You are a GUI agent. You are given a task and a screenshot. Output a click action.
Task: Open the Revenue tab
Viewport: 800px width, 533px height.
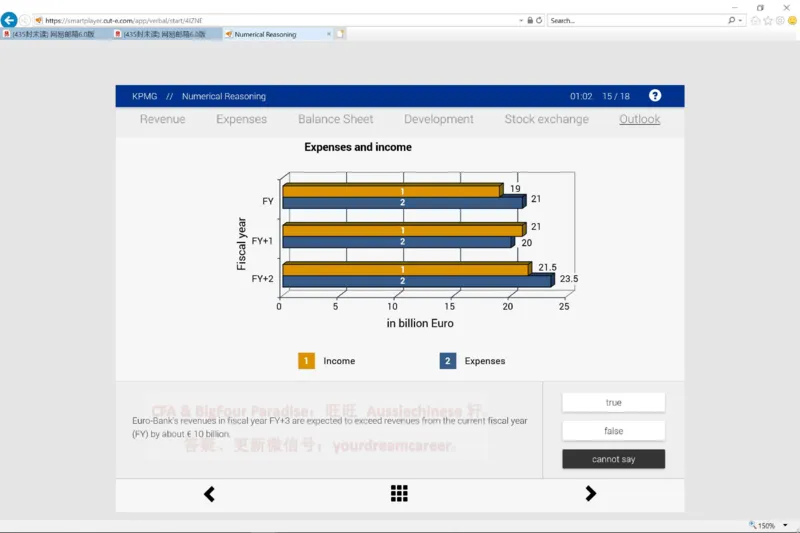pyautogui.click(x=162, y=119)
